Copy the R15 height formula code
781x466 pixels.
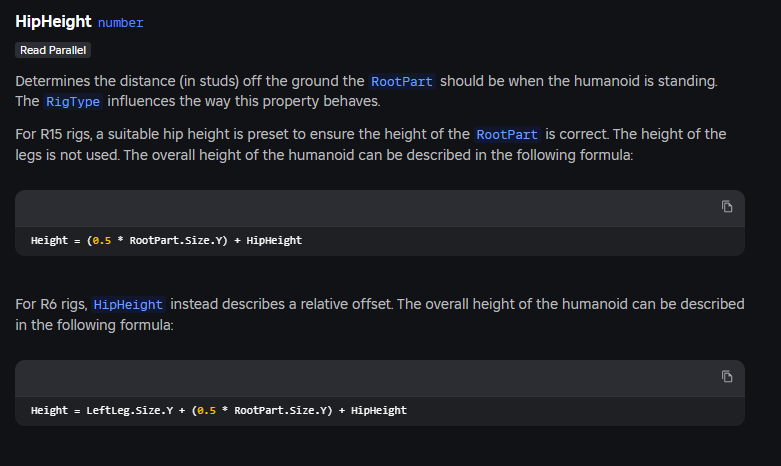727,207
